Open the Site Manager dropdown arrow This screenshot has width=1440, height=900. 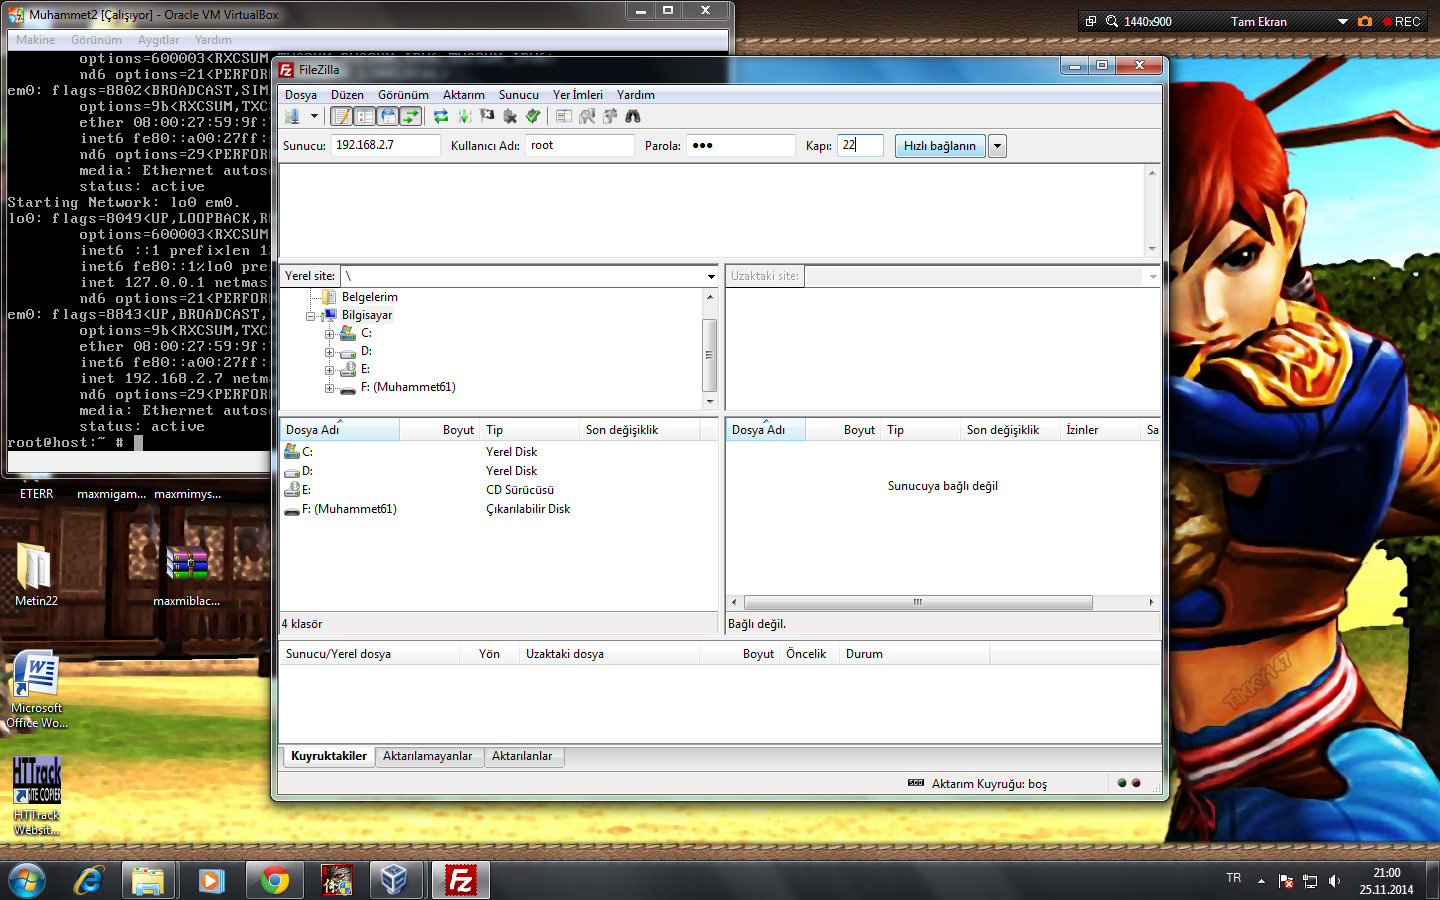[314, 116]
